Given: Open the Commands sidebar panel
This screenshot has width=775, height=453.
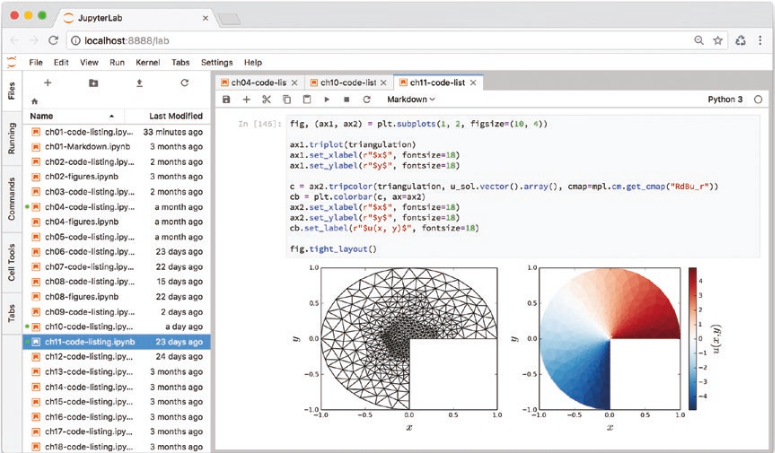Looking at the screenshot, I should (11, 199).
